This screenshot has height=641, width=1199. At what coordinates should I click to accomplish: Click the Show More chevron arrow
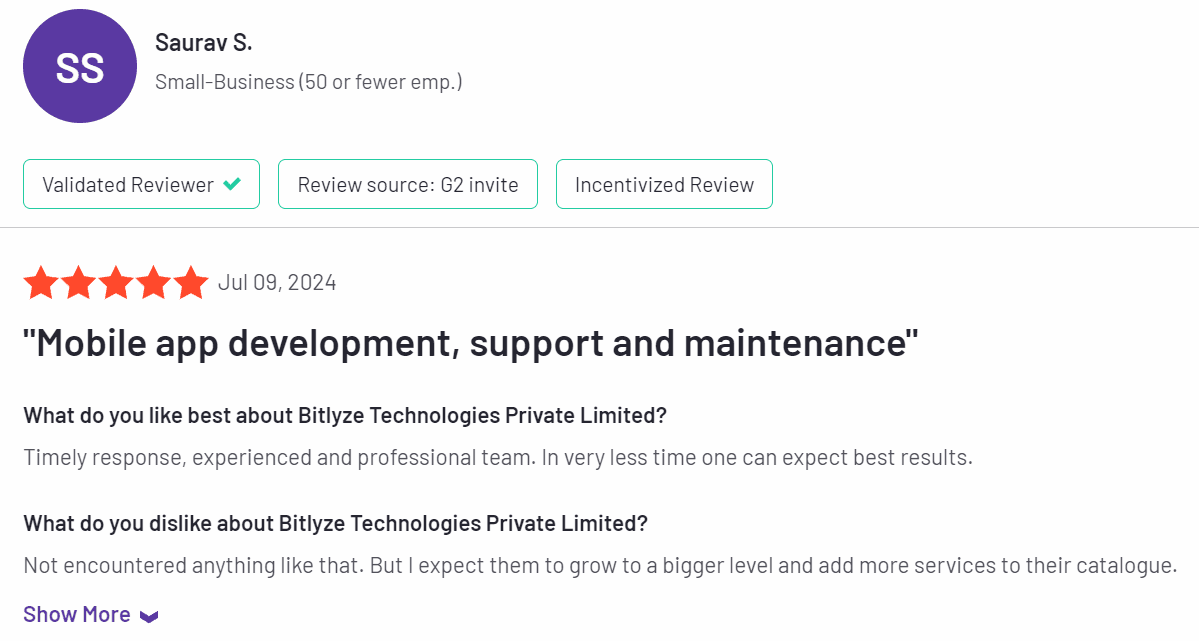[x=149, y=616]
